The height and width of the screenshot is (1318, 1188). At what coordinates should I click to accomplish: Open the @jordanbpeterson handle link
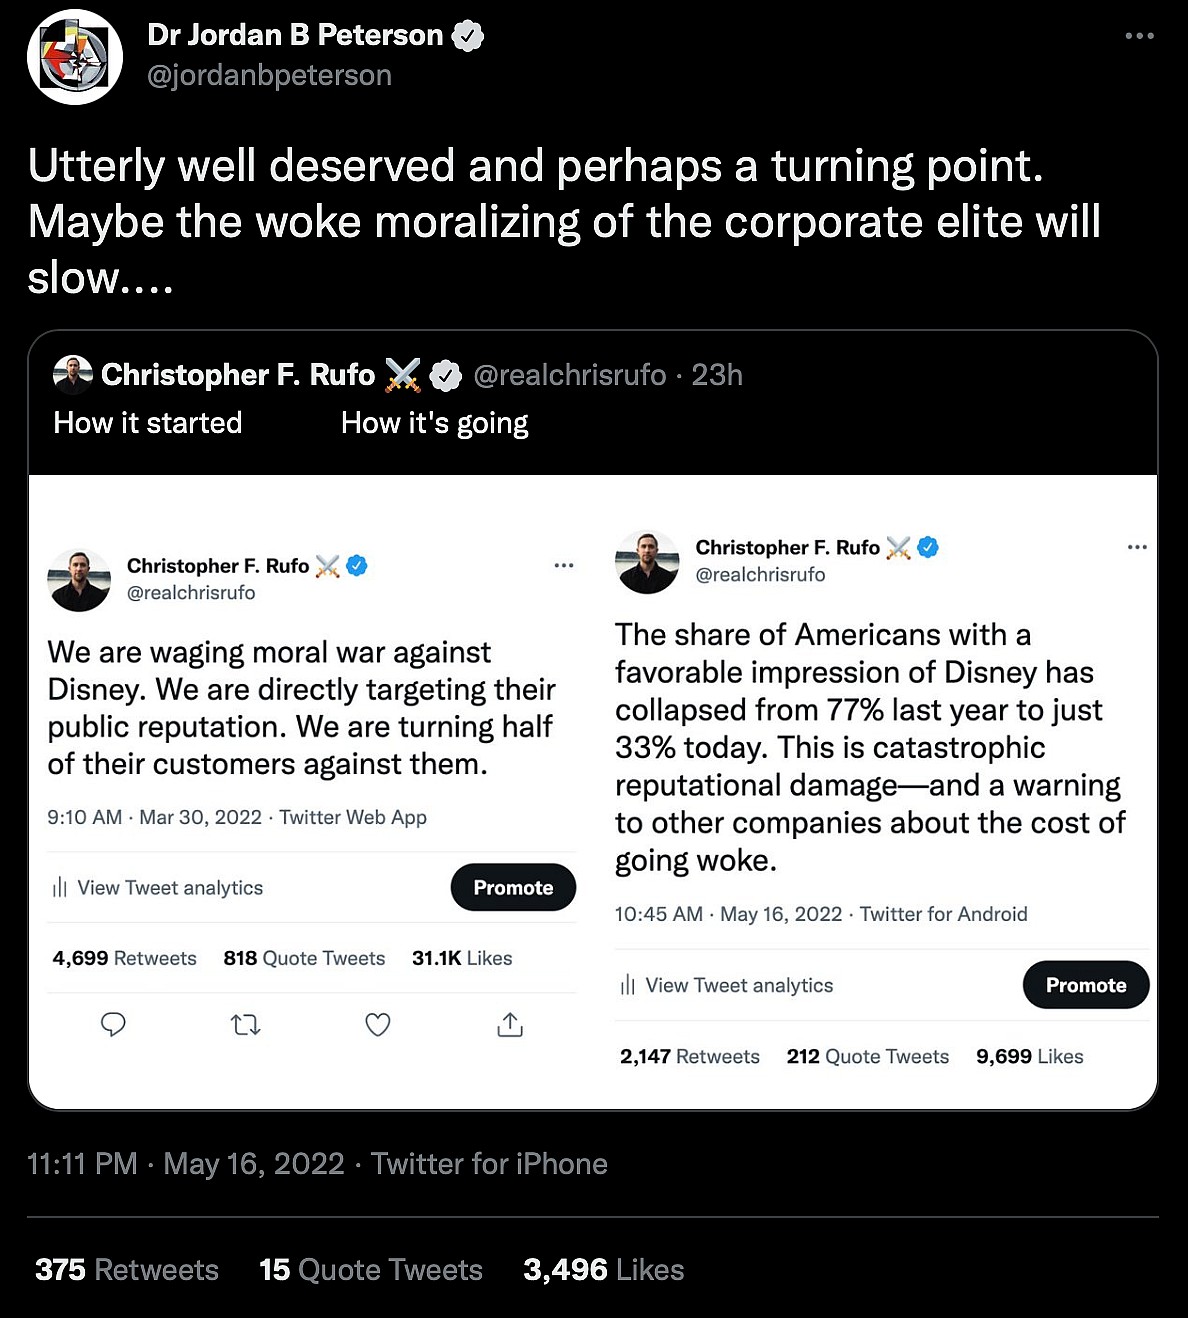click(269, 75)
